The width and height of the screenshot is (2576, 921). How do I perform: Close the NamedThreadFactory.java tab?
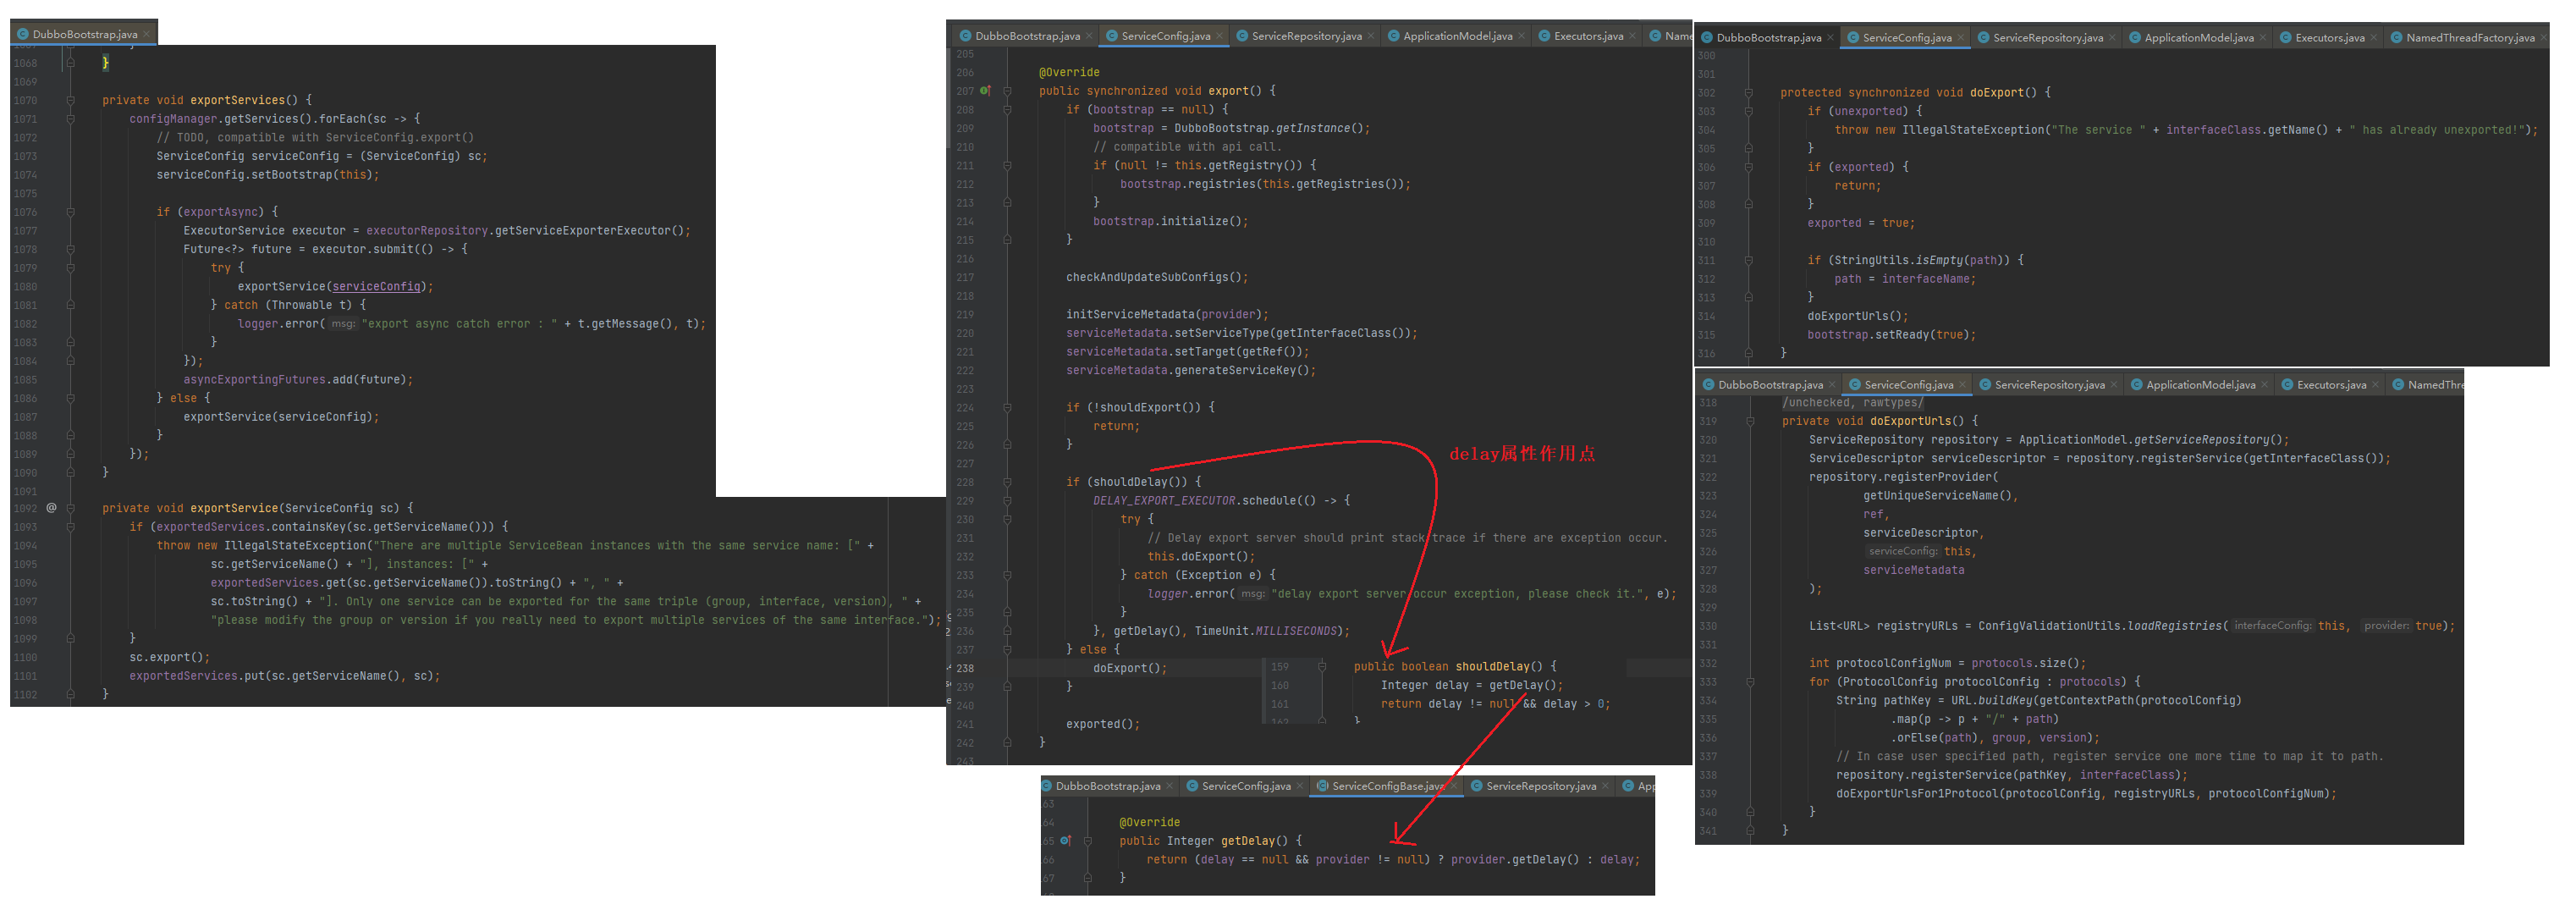pos(2543,38)
